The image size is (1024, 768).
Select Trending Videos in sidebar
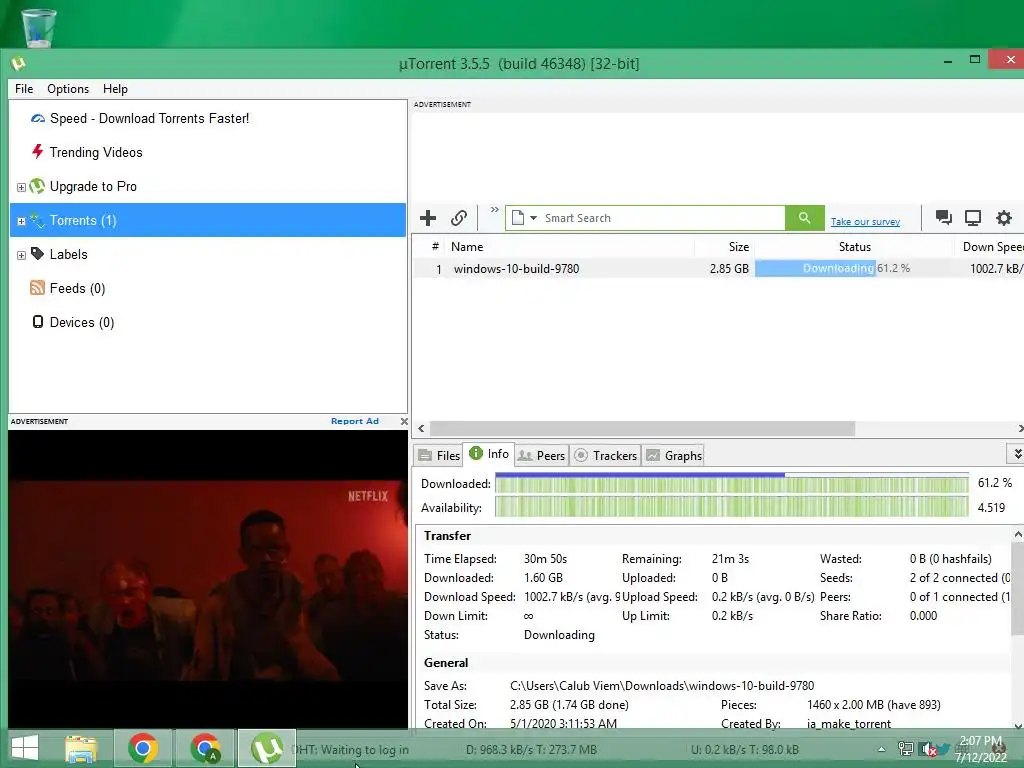(96, 152)
